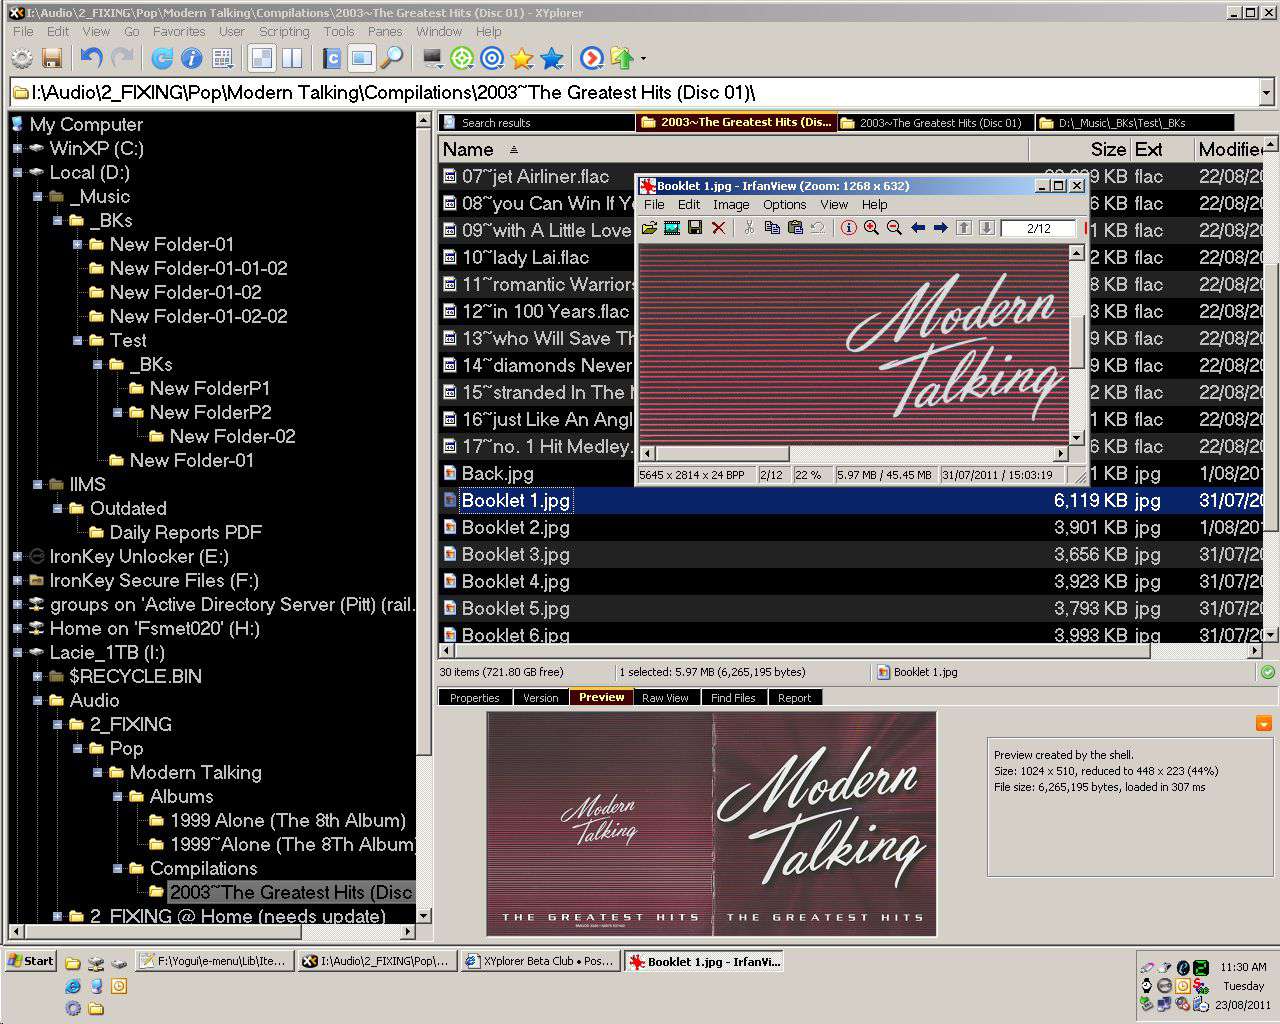Screen dimensions: 1280x1024
Task: Switch to the Raw View tab
Action: (x=666, y=697)
